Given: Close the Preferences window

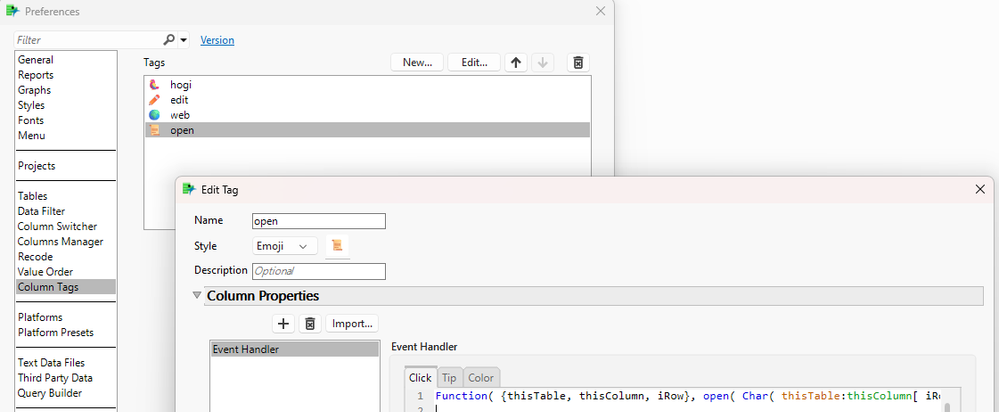Looking at the screenshot, I should click(600, 11).
